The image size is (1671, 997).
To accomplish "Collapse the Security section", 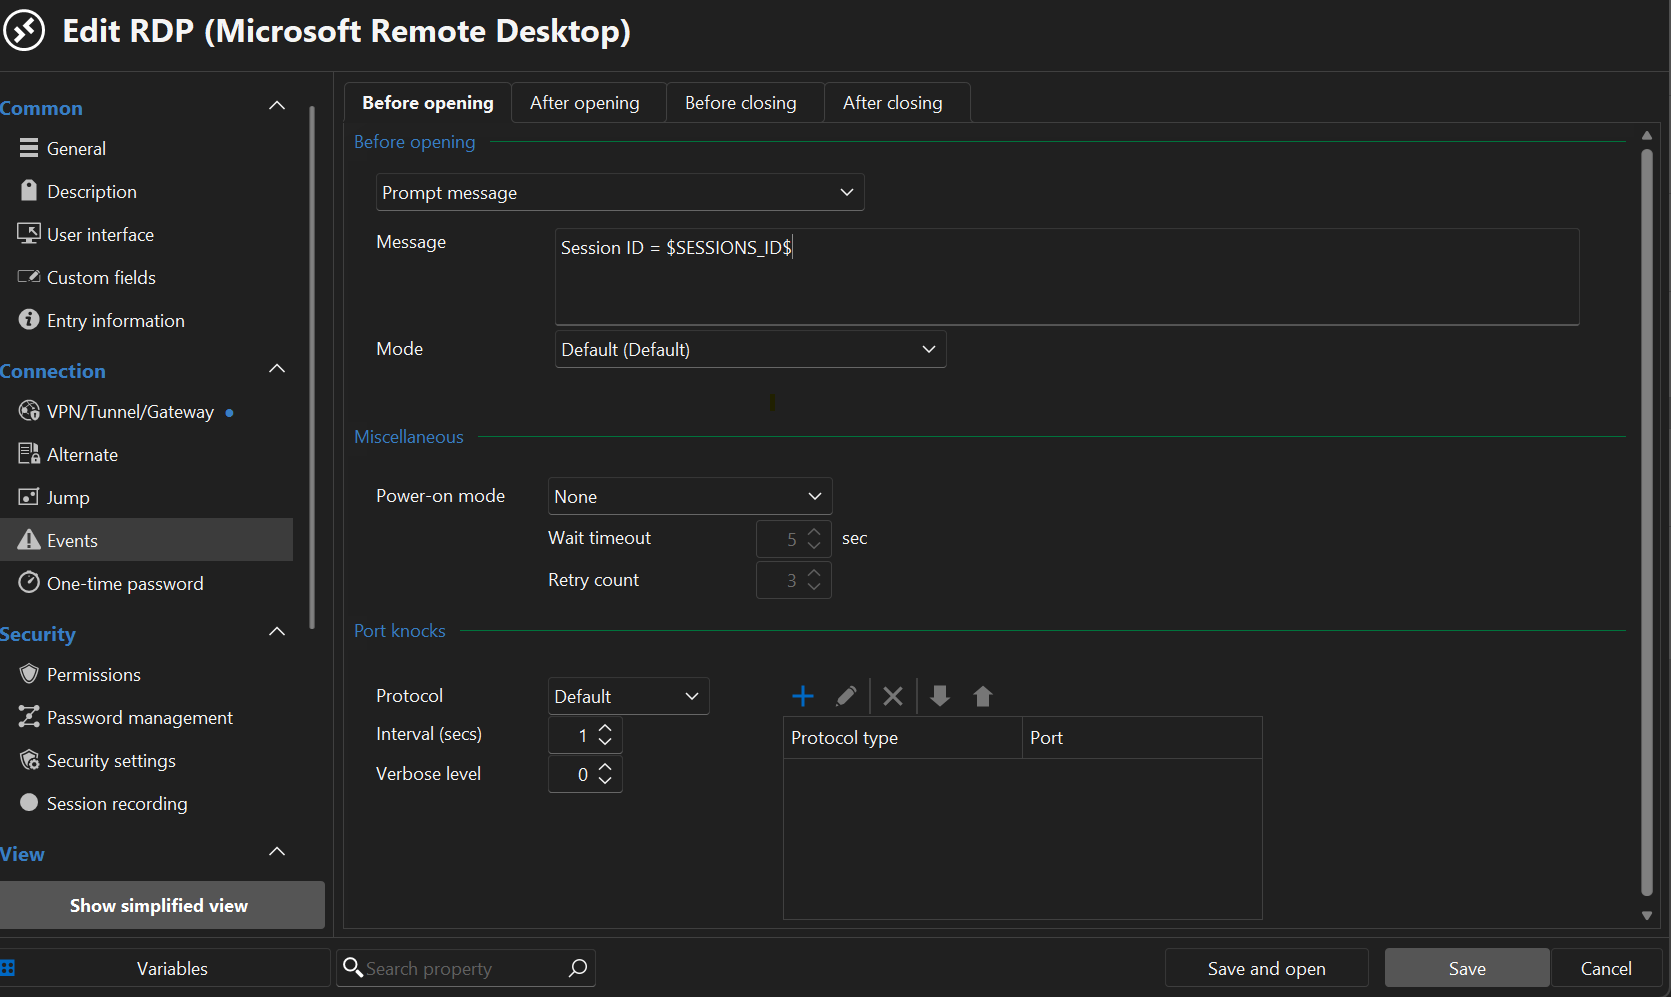I will [277, 632].
